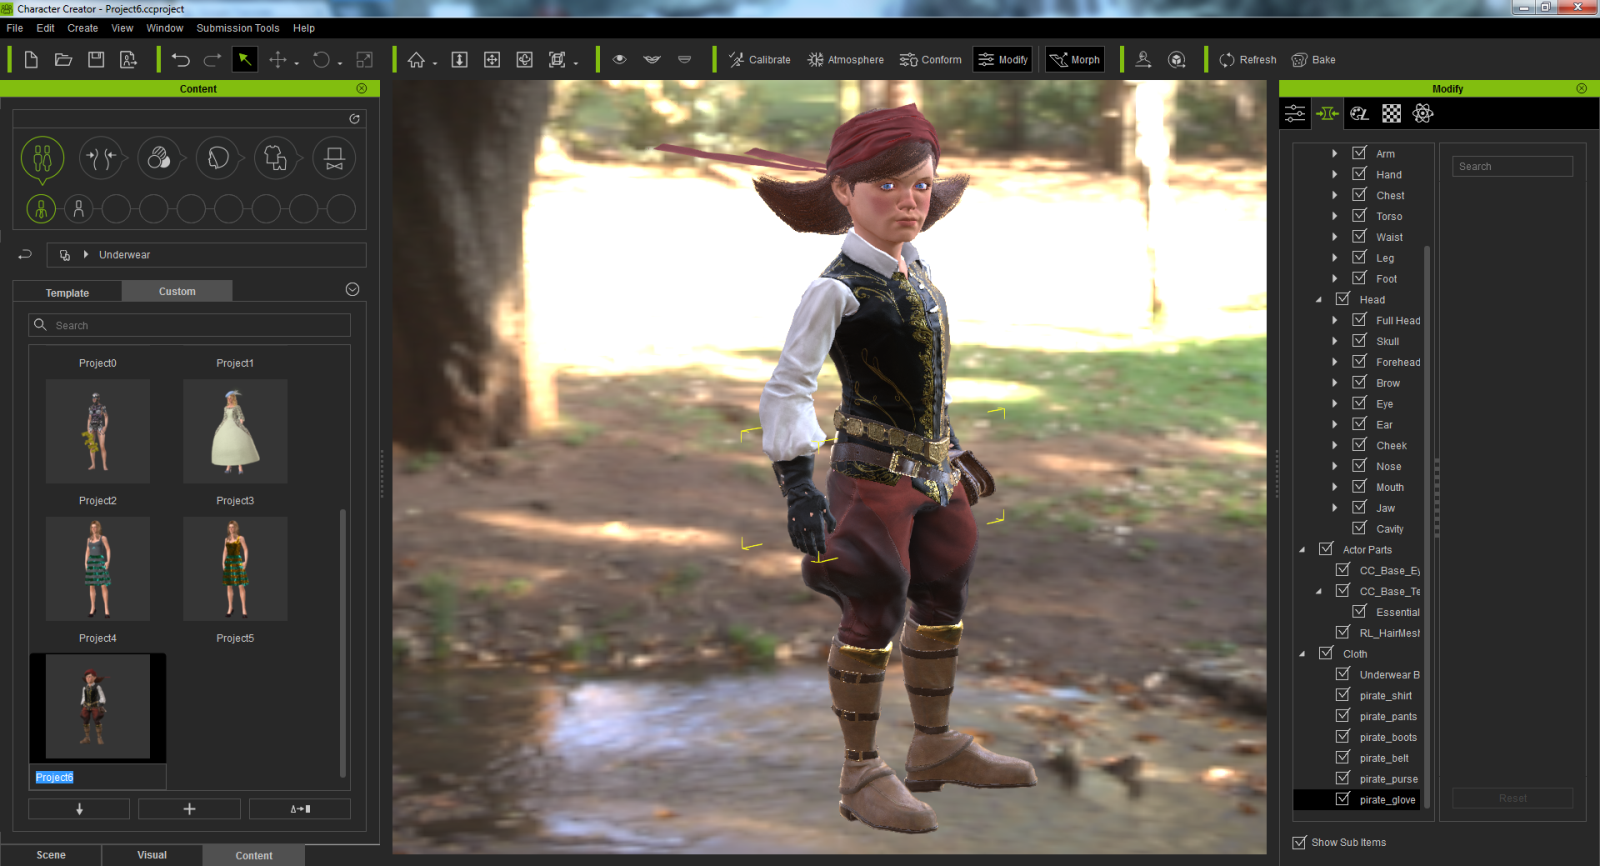Uncheck the Torso checkbox
1600x866 pixels.
coord(1359,215)
